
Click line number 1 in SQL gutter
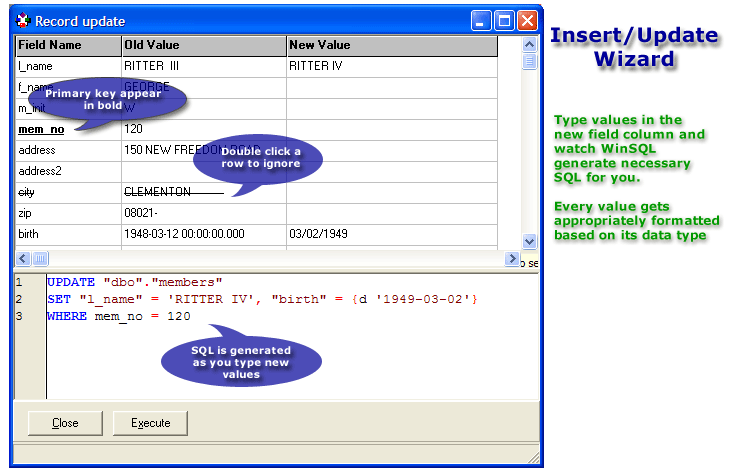(x=19, y=282)
